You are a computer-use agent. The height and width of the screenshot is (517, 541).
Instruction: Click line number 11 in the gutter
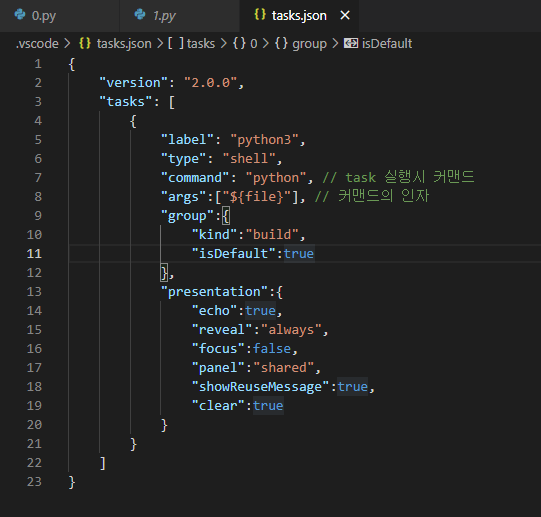34,254
